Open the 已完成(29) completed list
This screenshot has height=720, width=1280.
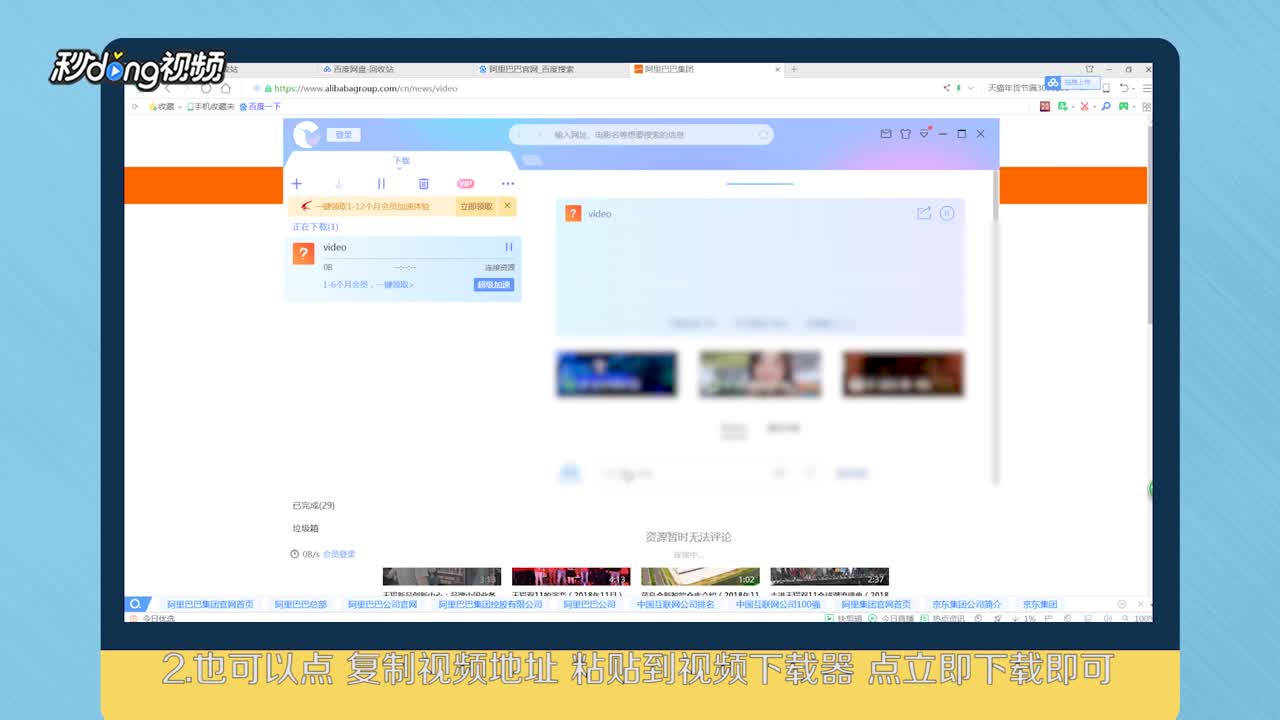[x=313, y=506]
